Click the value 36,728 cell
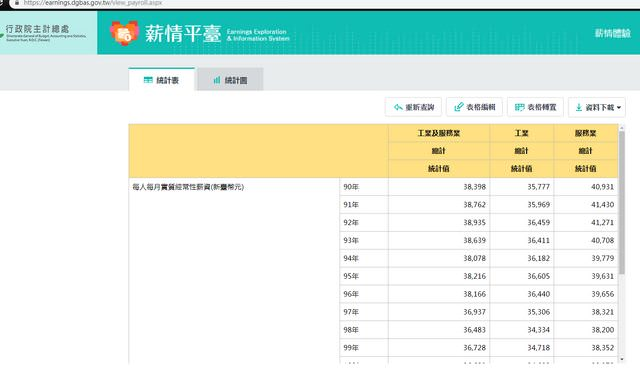Screen dimensions: 640x379 pyautogui.click(x=439, y=348)
